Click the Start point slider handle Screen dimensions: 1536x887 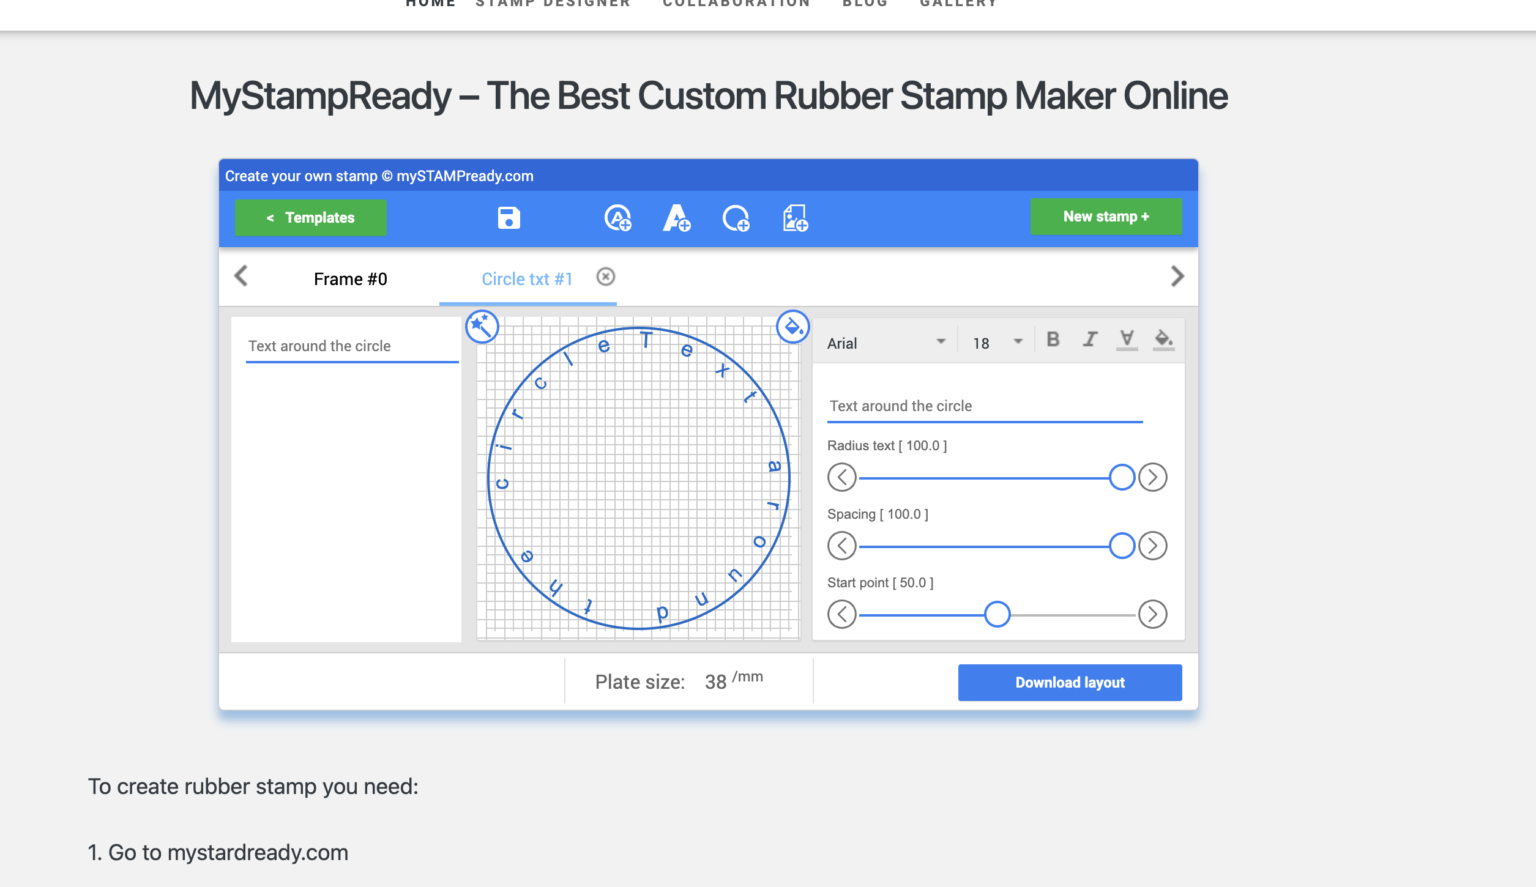click(x=997, y=614)
